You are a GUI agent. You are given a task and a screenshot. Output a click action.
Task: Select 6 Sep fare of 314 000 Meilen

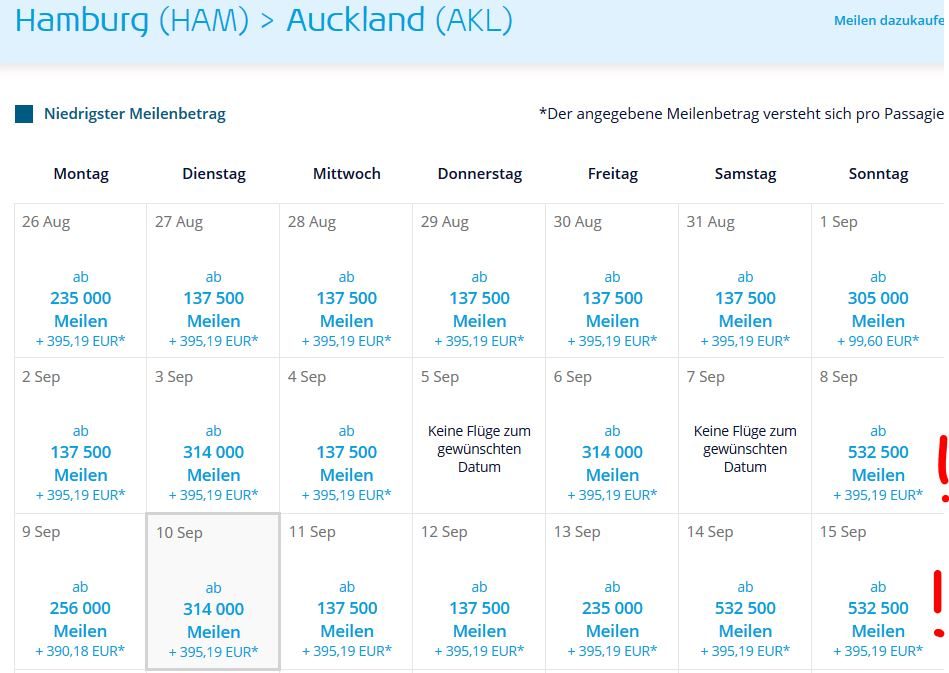pos(612,436)
